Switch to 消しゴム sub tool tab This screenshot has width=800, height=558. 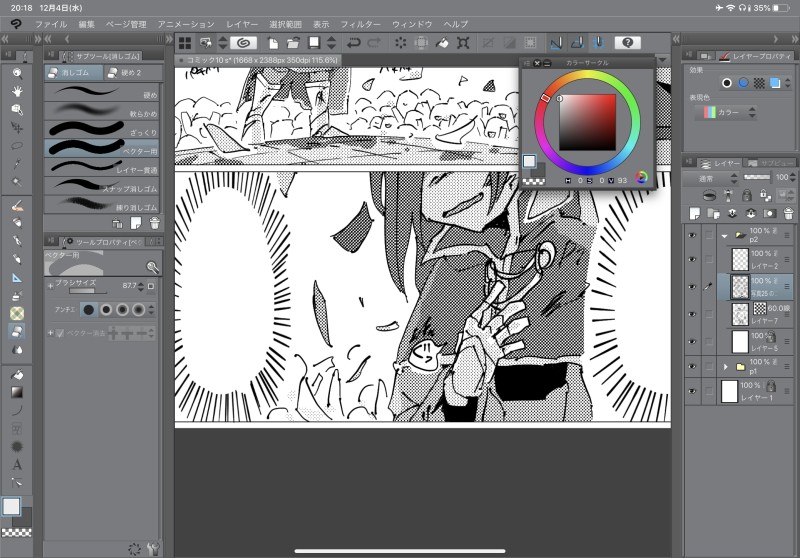pyautogui.click(x=74, y=73)
